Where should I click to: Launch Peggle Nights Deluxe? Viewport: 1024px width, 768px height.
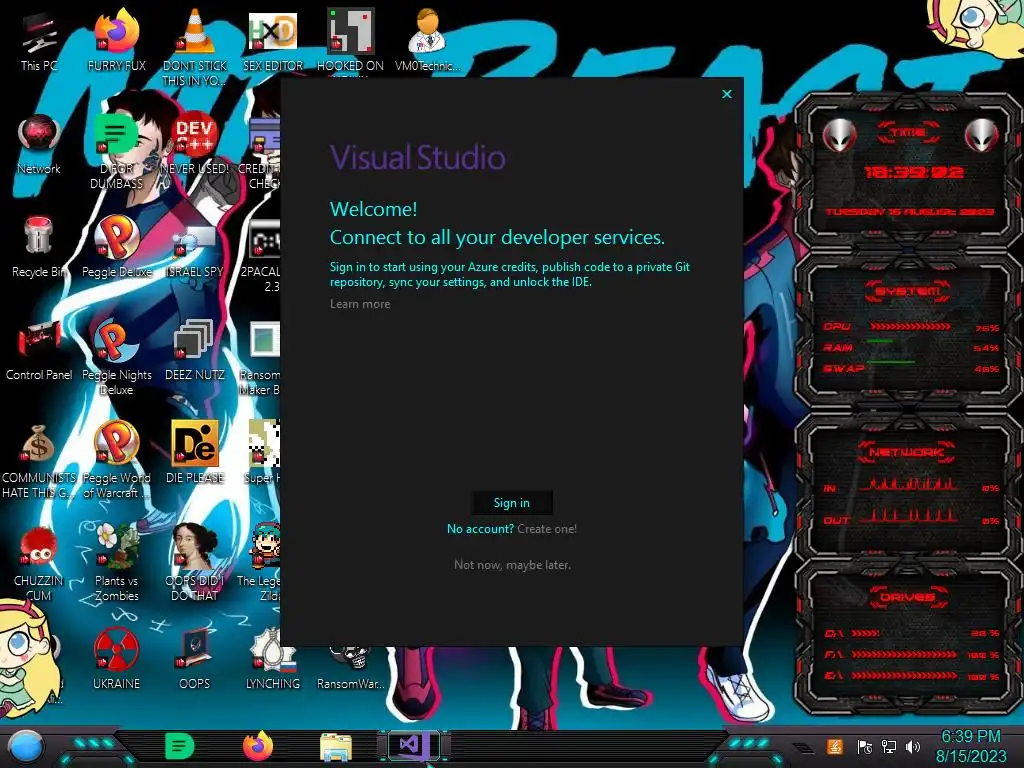(x=116, y=358)
